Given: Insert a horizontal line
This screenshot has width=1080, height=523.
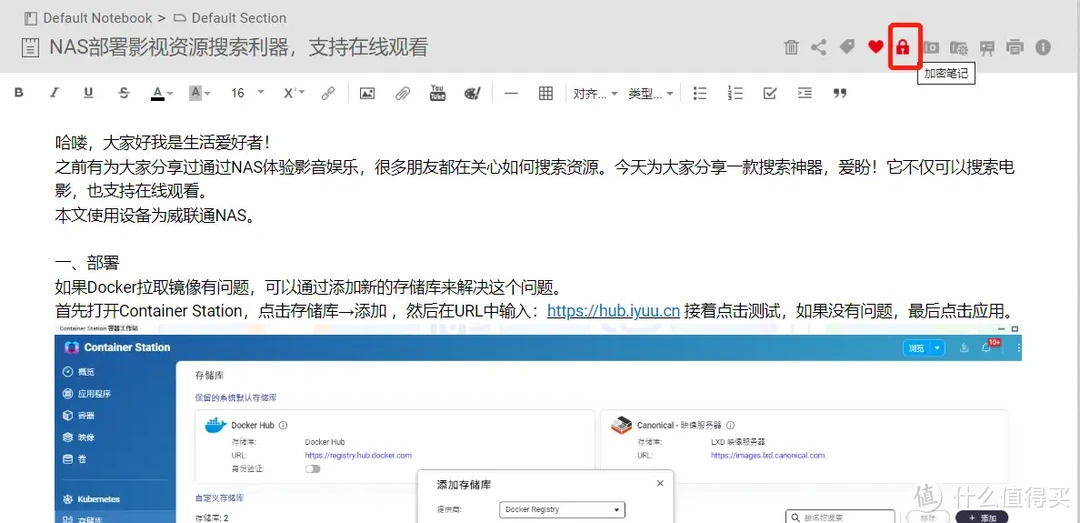Looking at the screenshot, I should point(511,93).
